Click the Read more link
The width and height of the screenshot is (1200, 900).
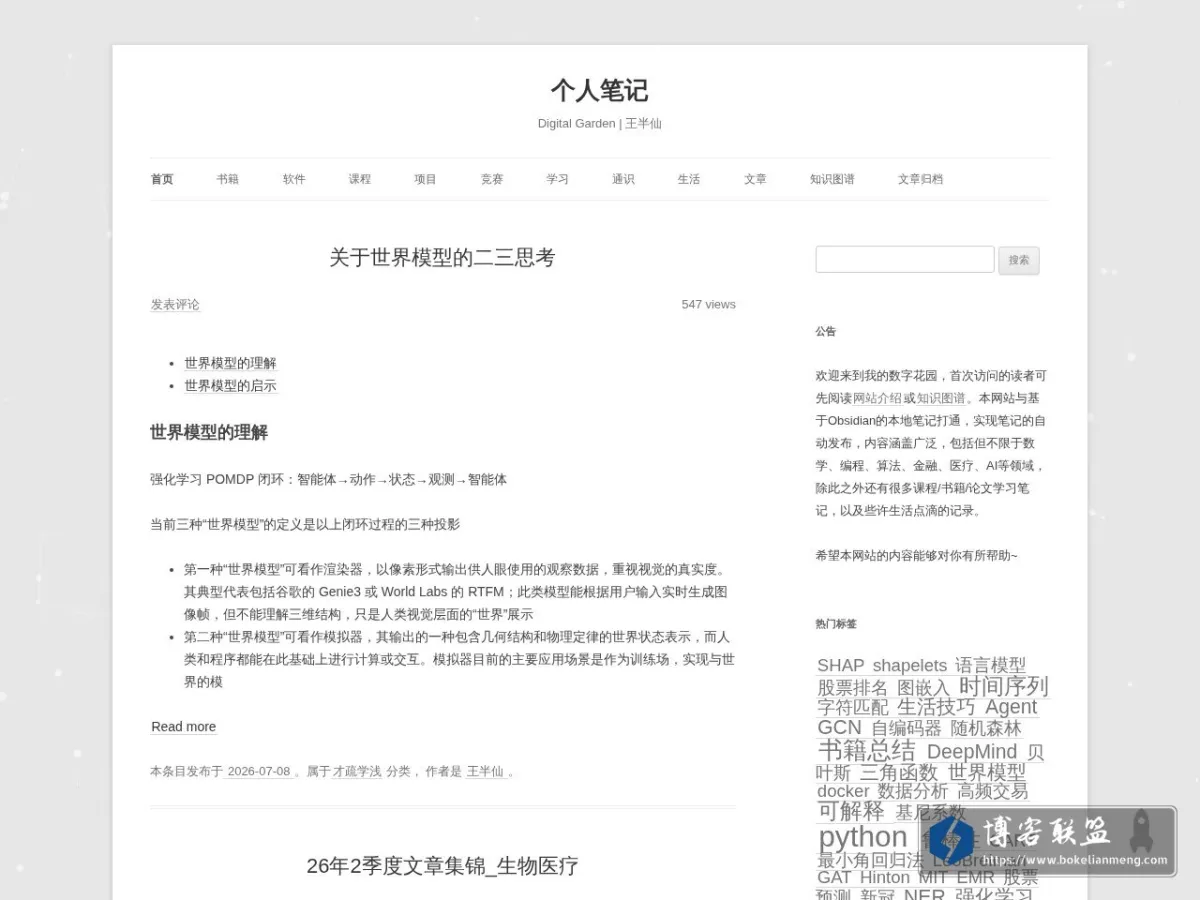tap(184, 727)
